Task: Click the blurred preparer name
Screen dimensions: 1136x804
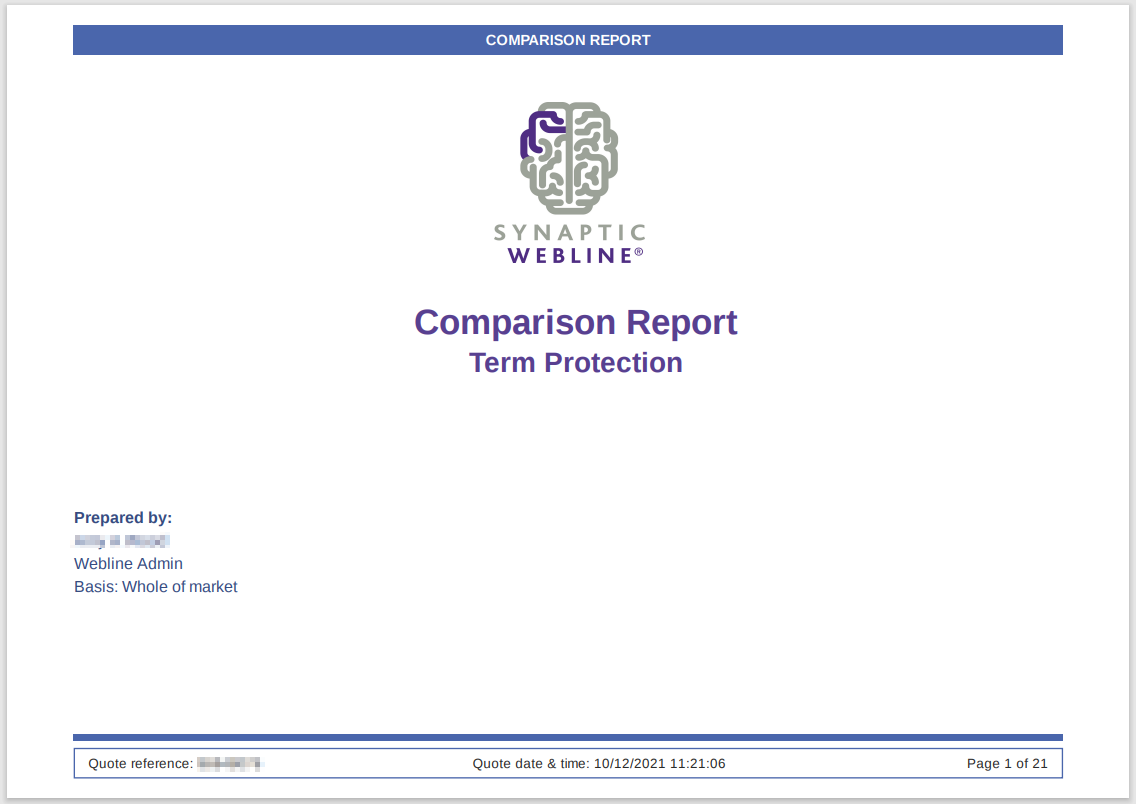Action: tap(122, 540)
